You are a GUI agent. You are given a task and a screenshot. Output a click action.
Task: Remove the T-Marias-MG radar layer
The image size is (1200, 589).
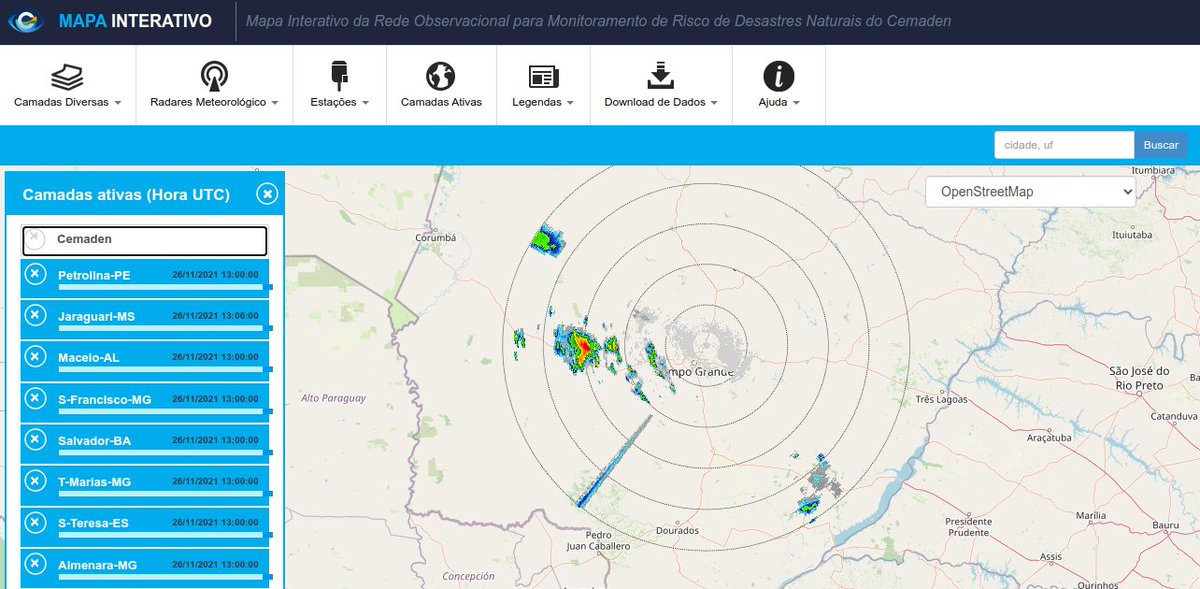pos(35,481)
